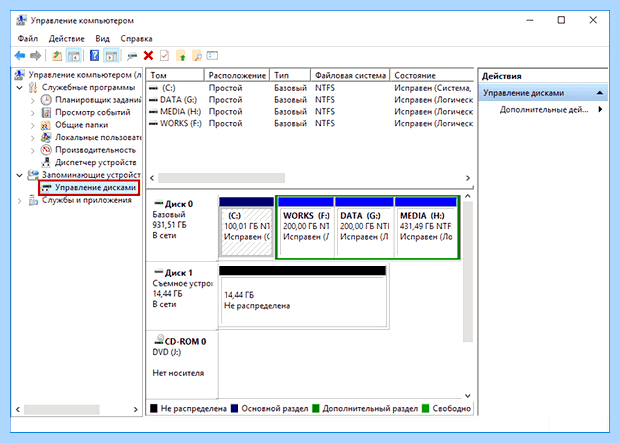Sort by the Файловая система column header
Screen dimensions: 620x443
(350, 75)
